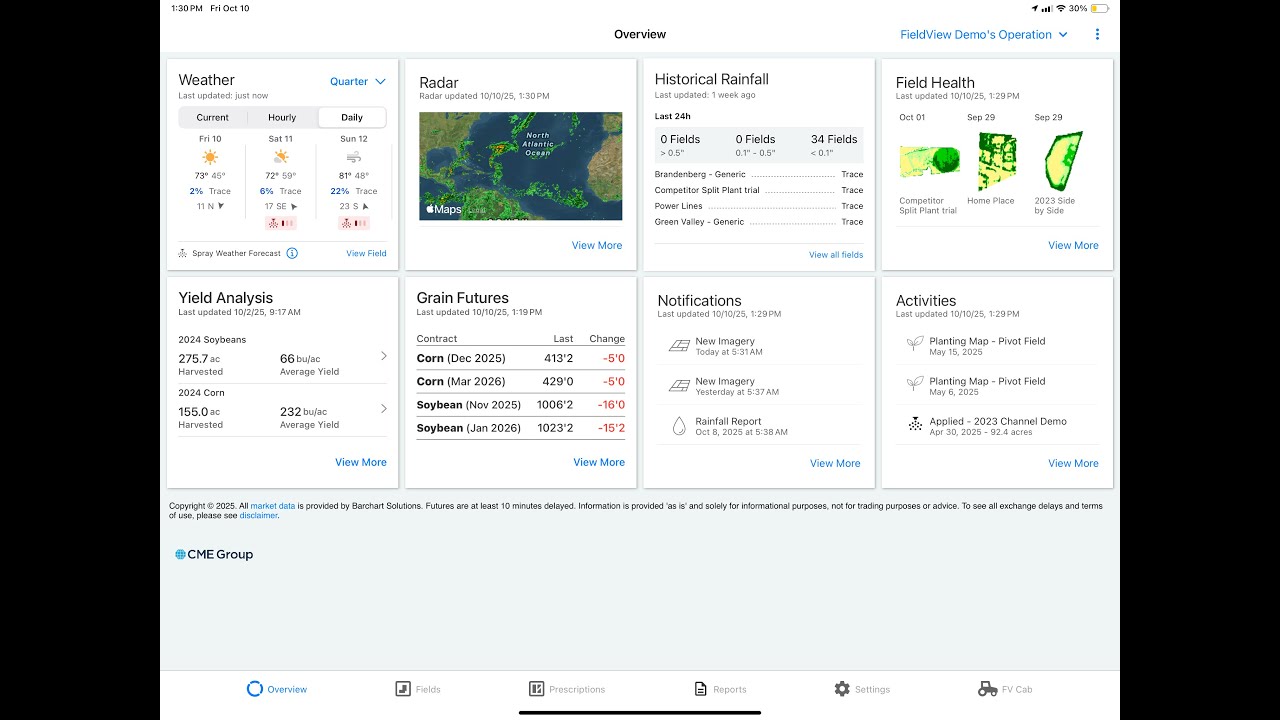1280x720 pixels.
Task: Go to the Settings tab label
Action: (872, 690)
